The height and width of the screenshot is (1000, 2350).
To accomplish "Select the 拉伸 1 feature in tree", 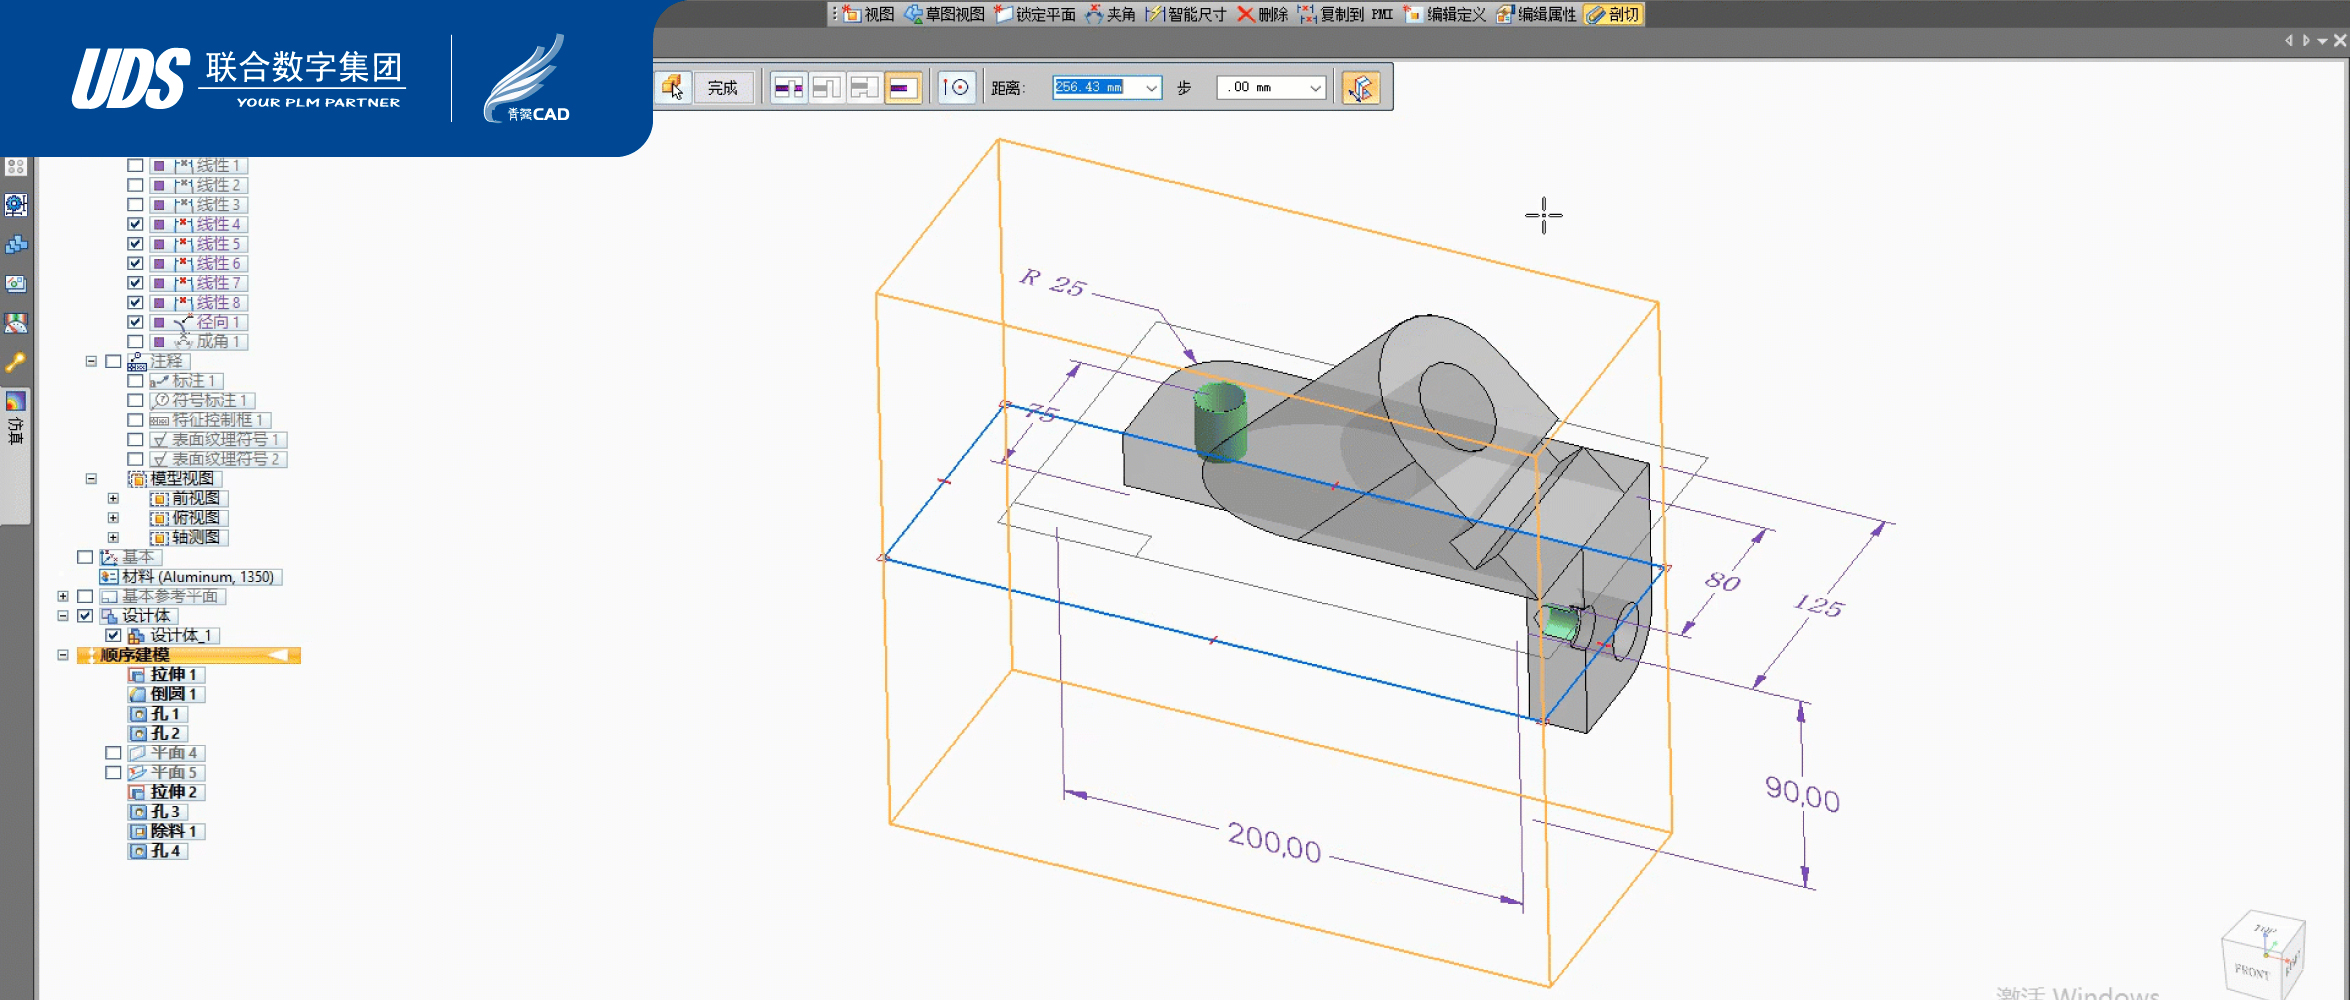I will click(x=166, y=675).
